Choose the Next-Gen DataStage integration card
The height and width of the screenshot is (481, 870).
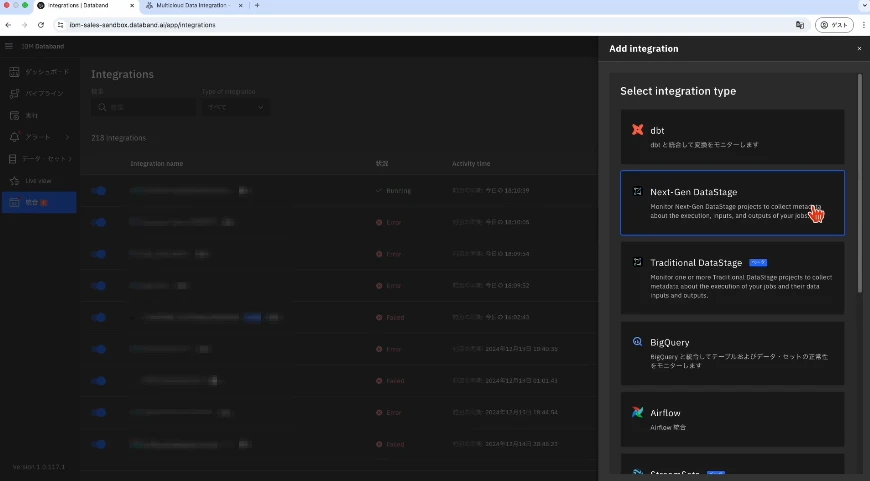click(732, 202)
